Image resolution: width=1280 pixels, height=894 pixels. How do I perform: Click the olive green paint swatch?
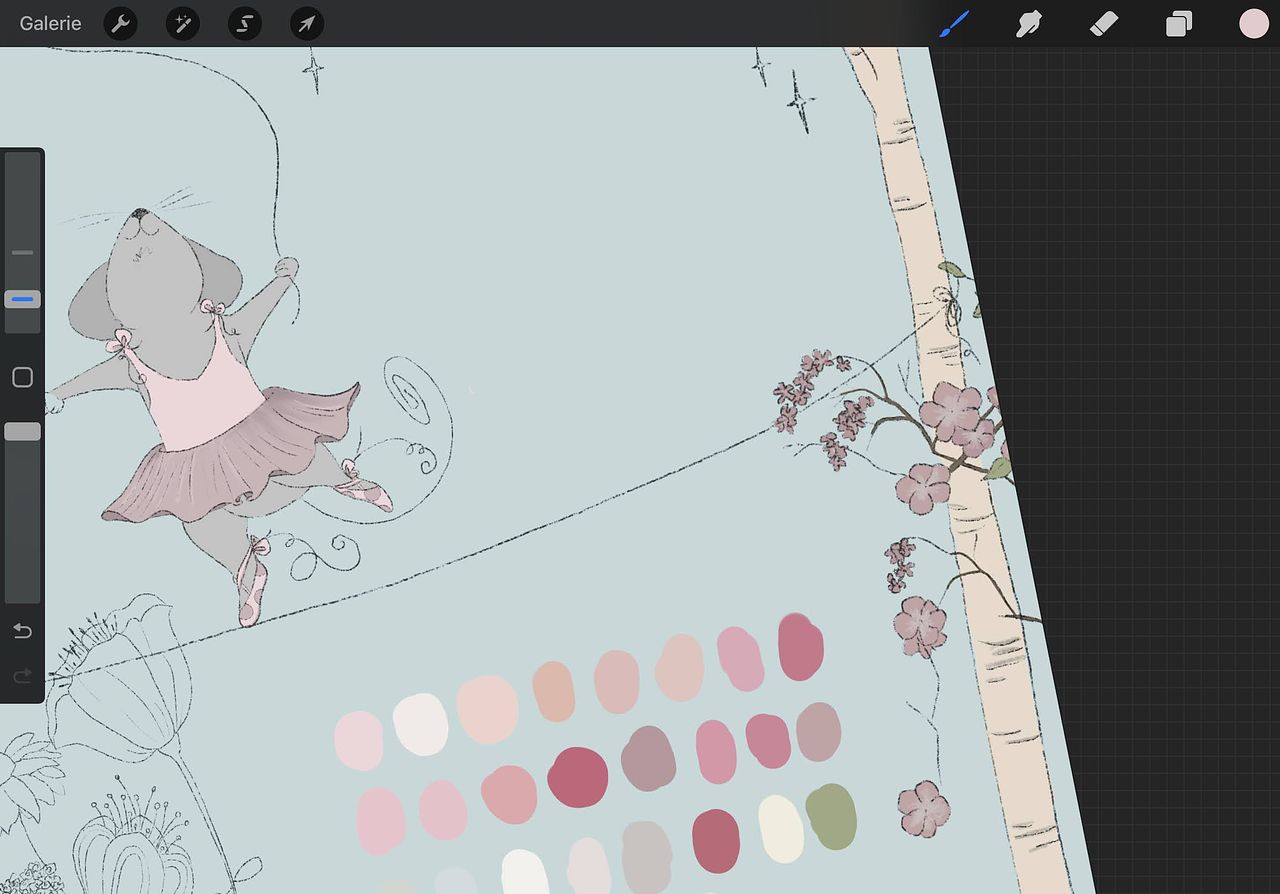pos(831,816)
